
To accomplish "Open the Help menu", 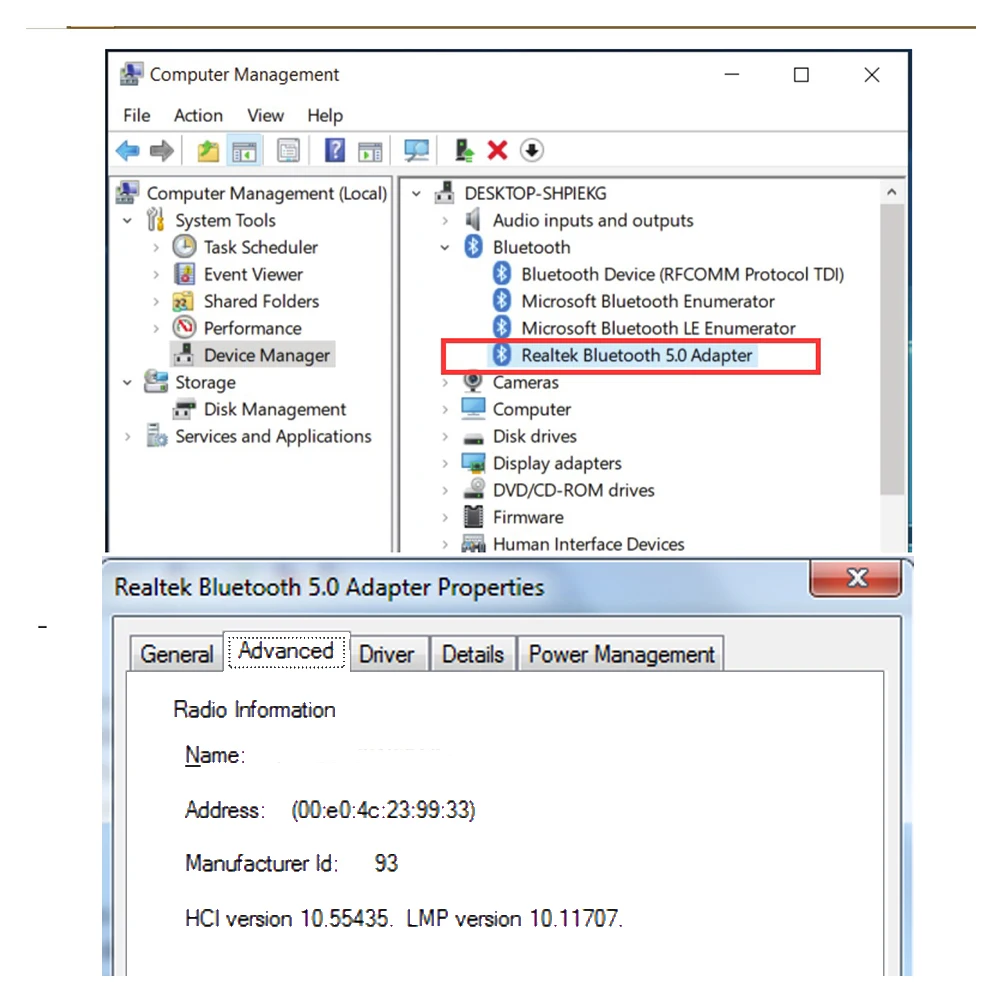I will click(325, 116).
